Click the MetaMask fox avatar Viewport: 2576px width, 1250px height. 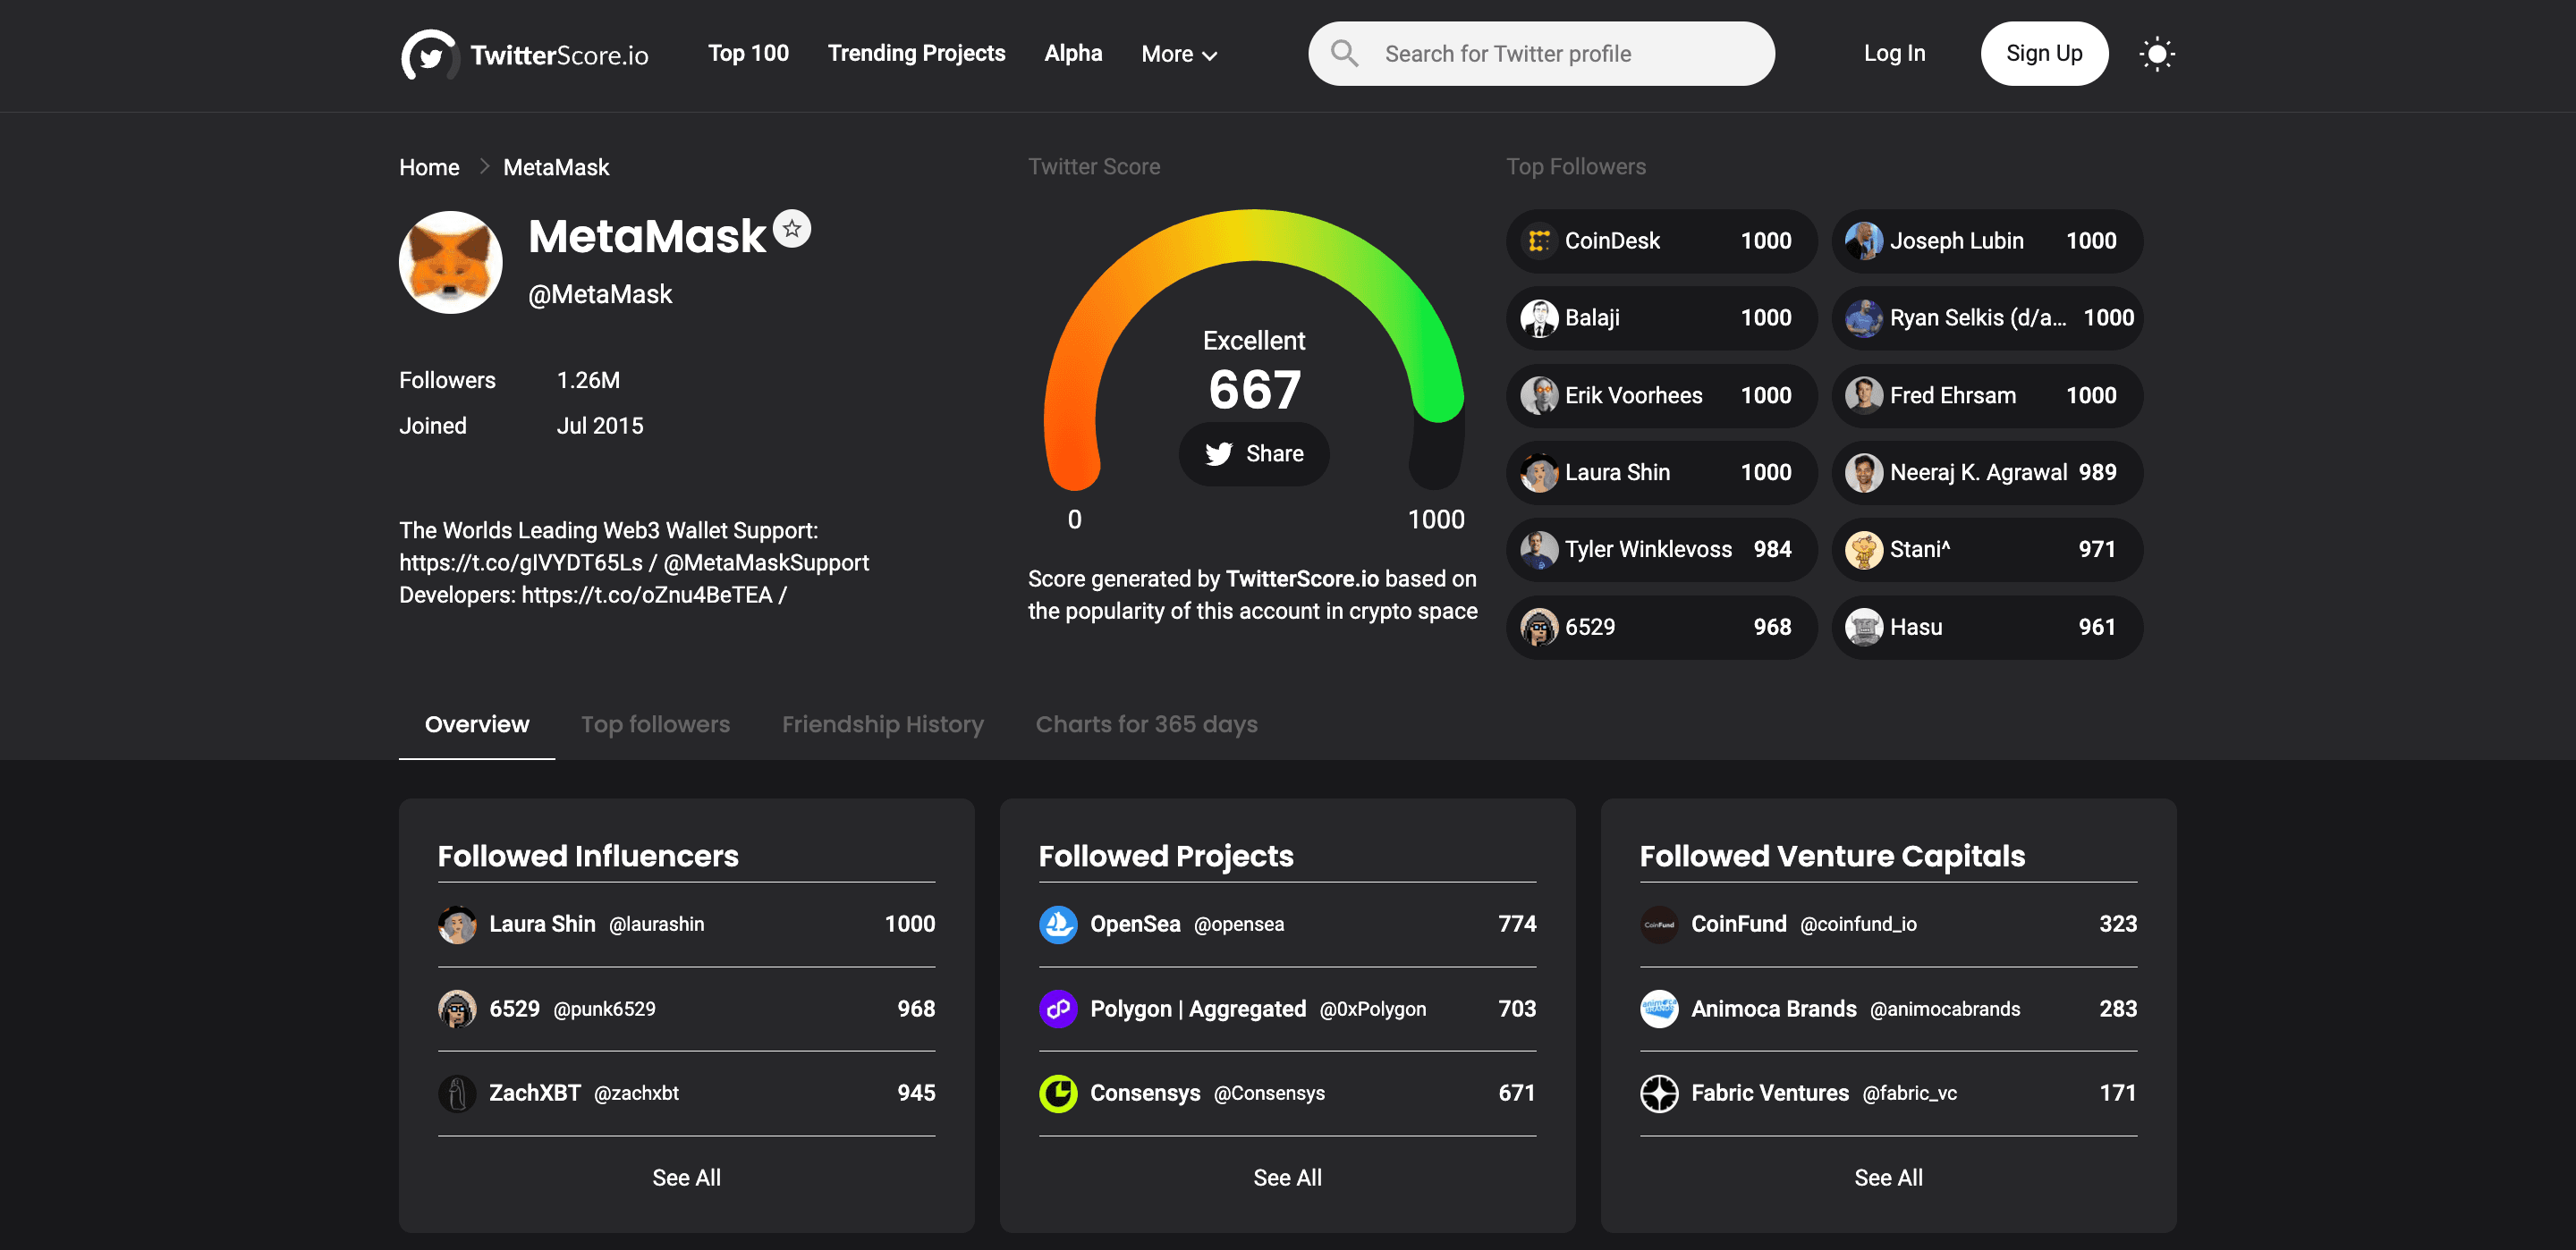click(451, 262)
